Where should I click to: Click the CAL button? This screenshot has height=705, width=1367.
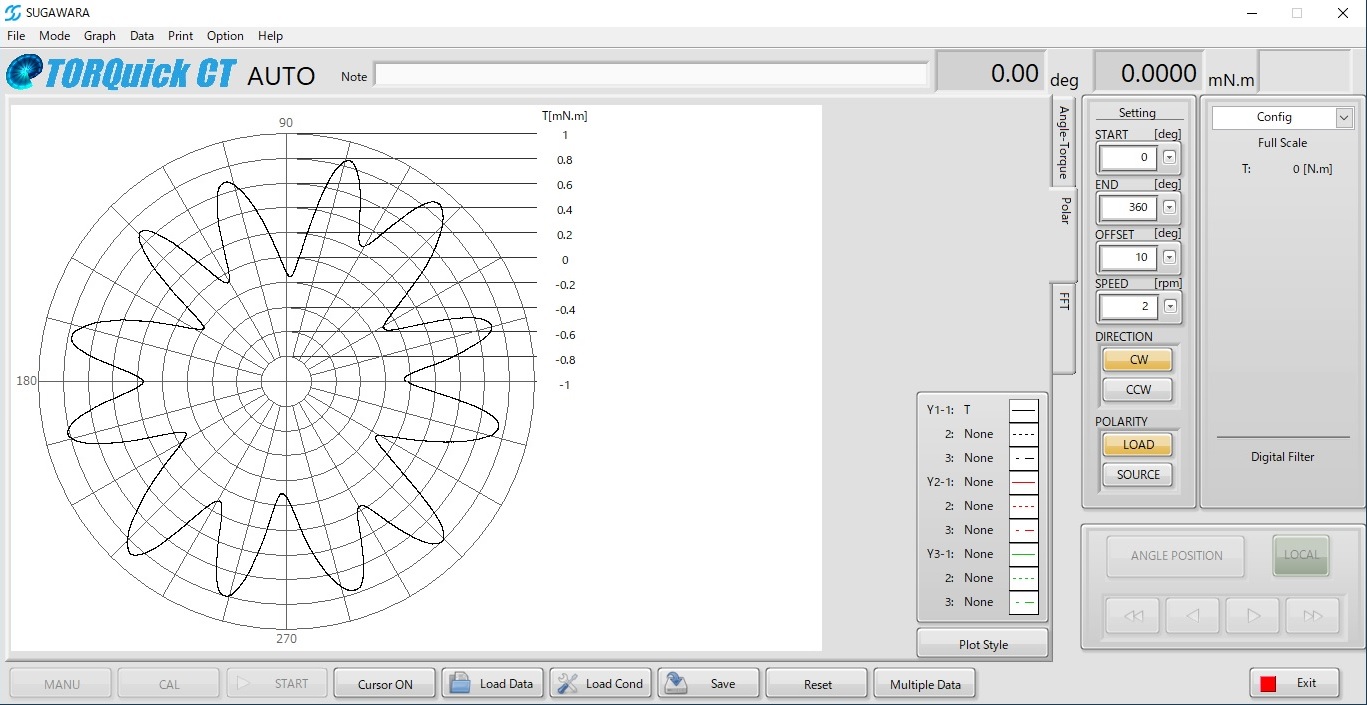pos(169,684)
